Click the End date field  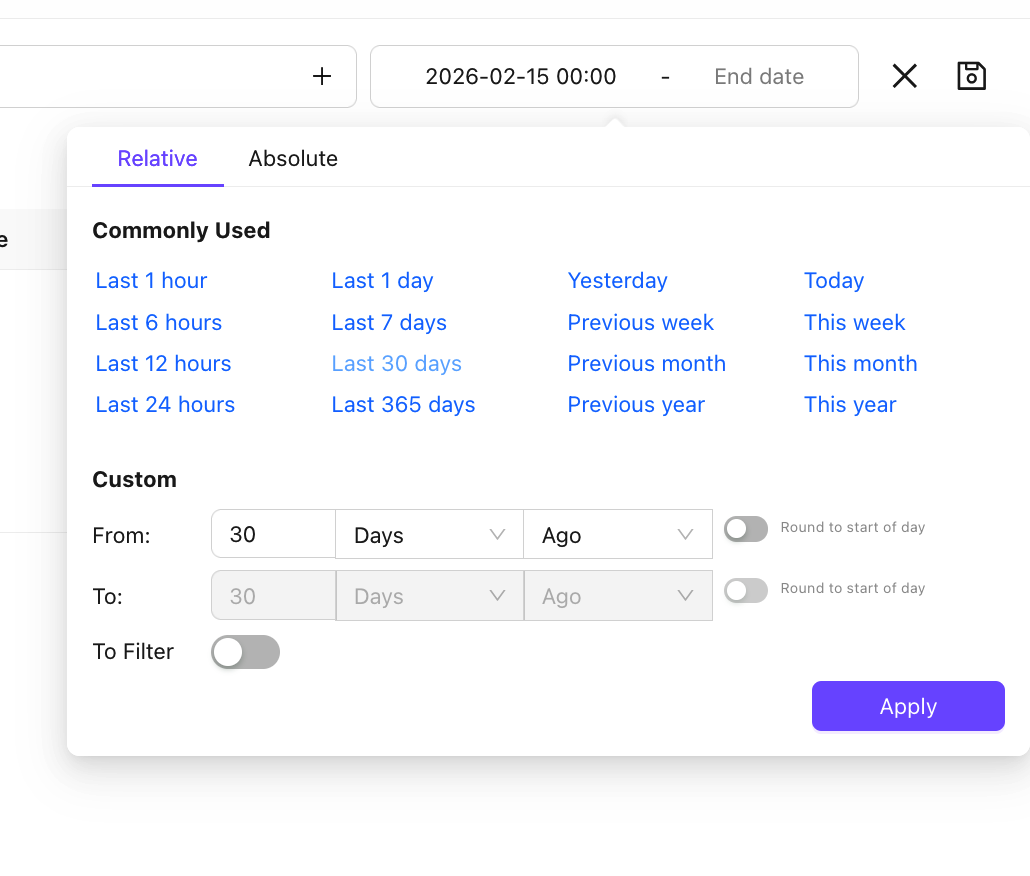(x=758, y=77)
